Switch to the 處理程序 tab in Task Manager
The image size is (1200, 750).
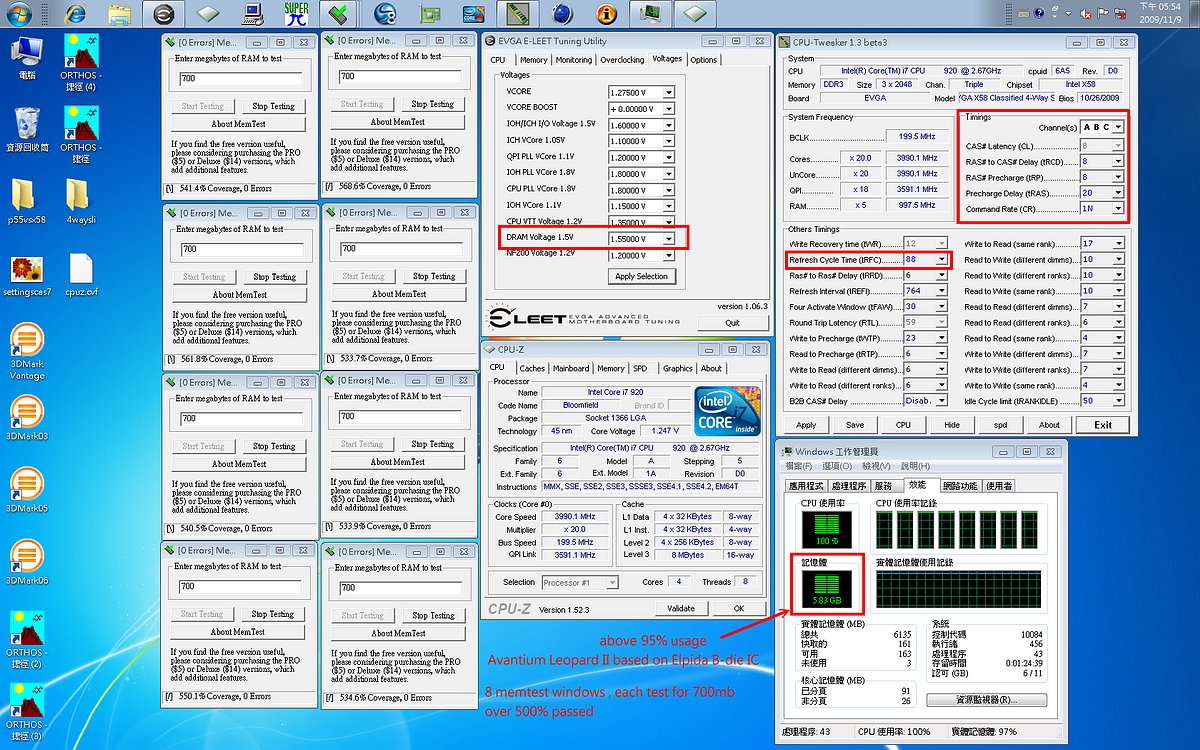(847, 485)
